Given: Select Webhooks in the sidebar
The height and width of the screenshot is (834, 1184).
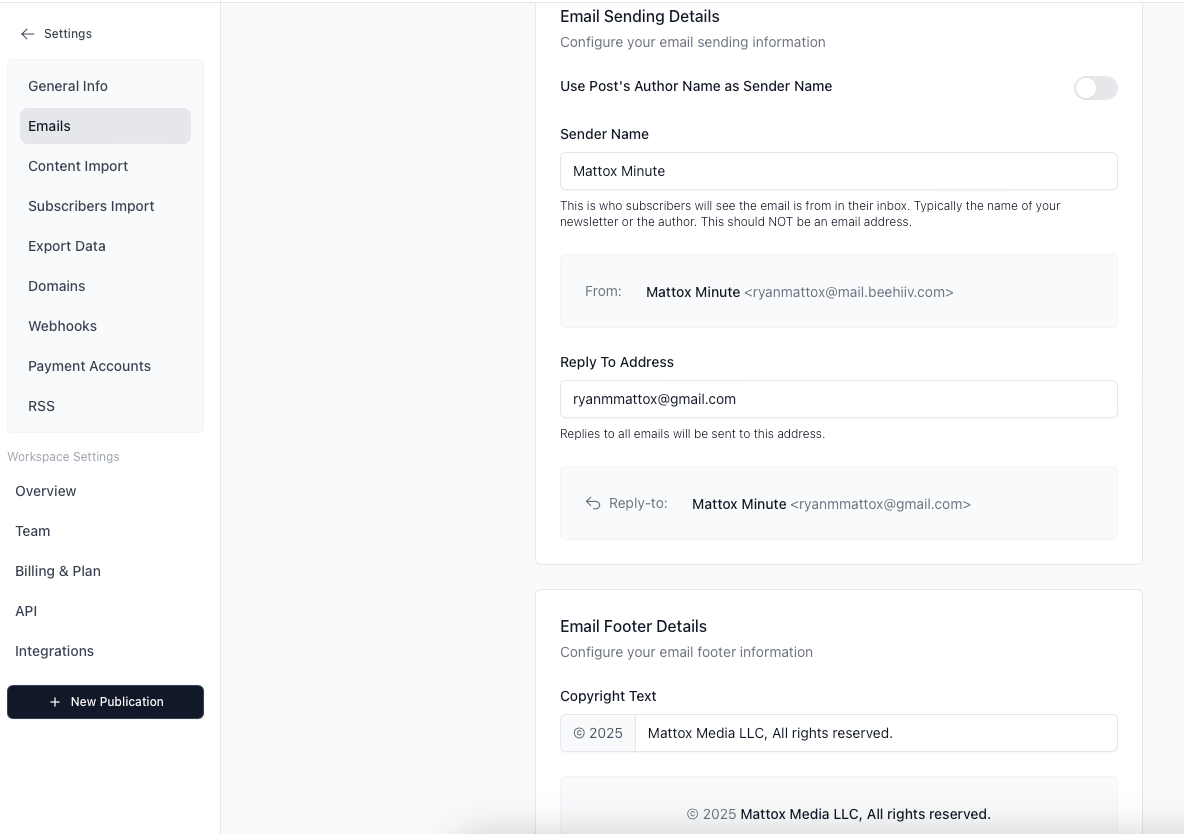Looking at the screenshot, I should coord(62,326).
